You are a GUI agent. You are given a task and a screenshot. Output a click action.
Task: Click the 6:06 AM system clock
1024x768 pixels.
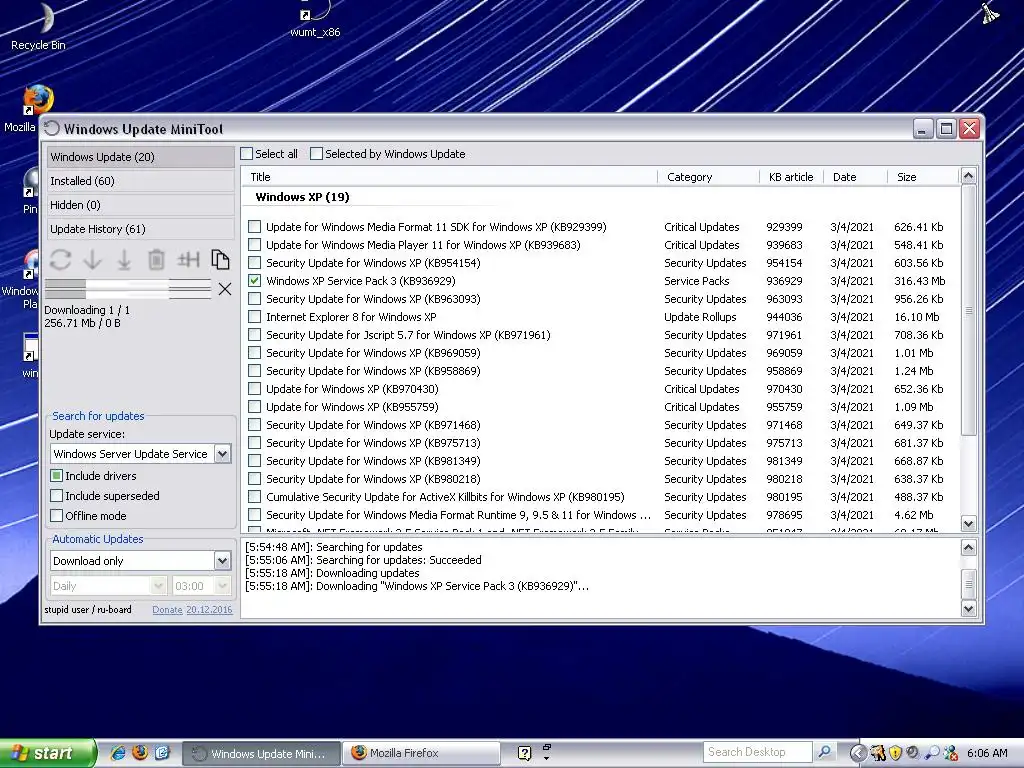987,753
